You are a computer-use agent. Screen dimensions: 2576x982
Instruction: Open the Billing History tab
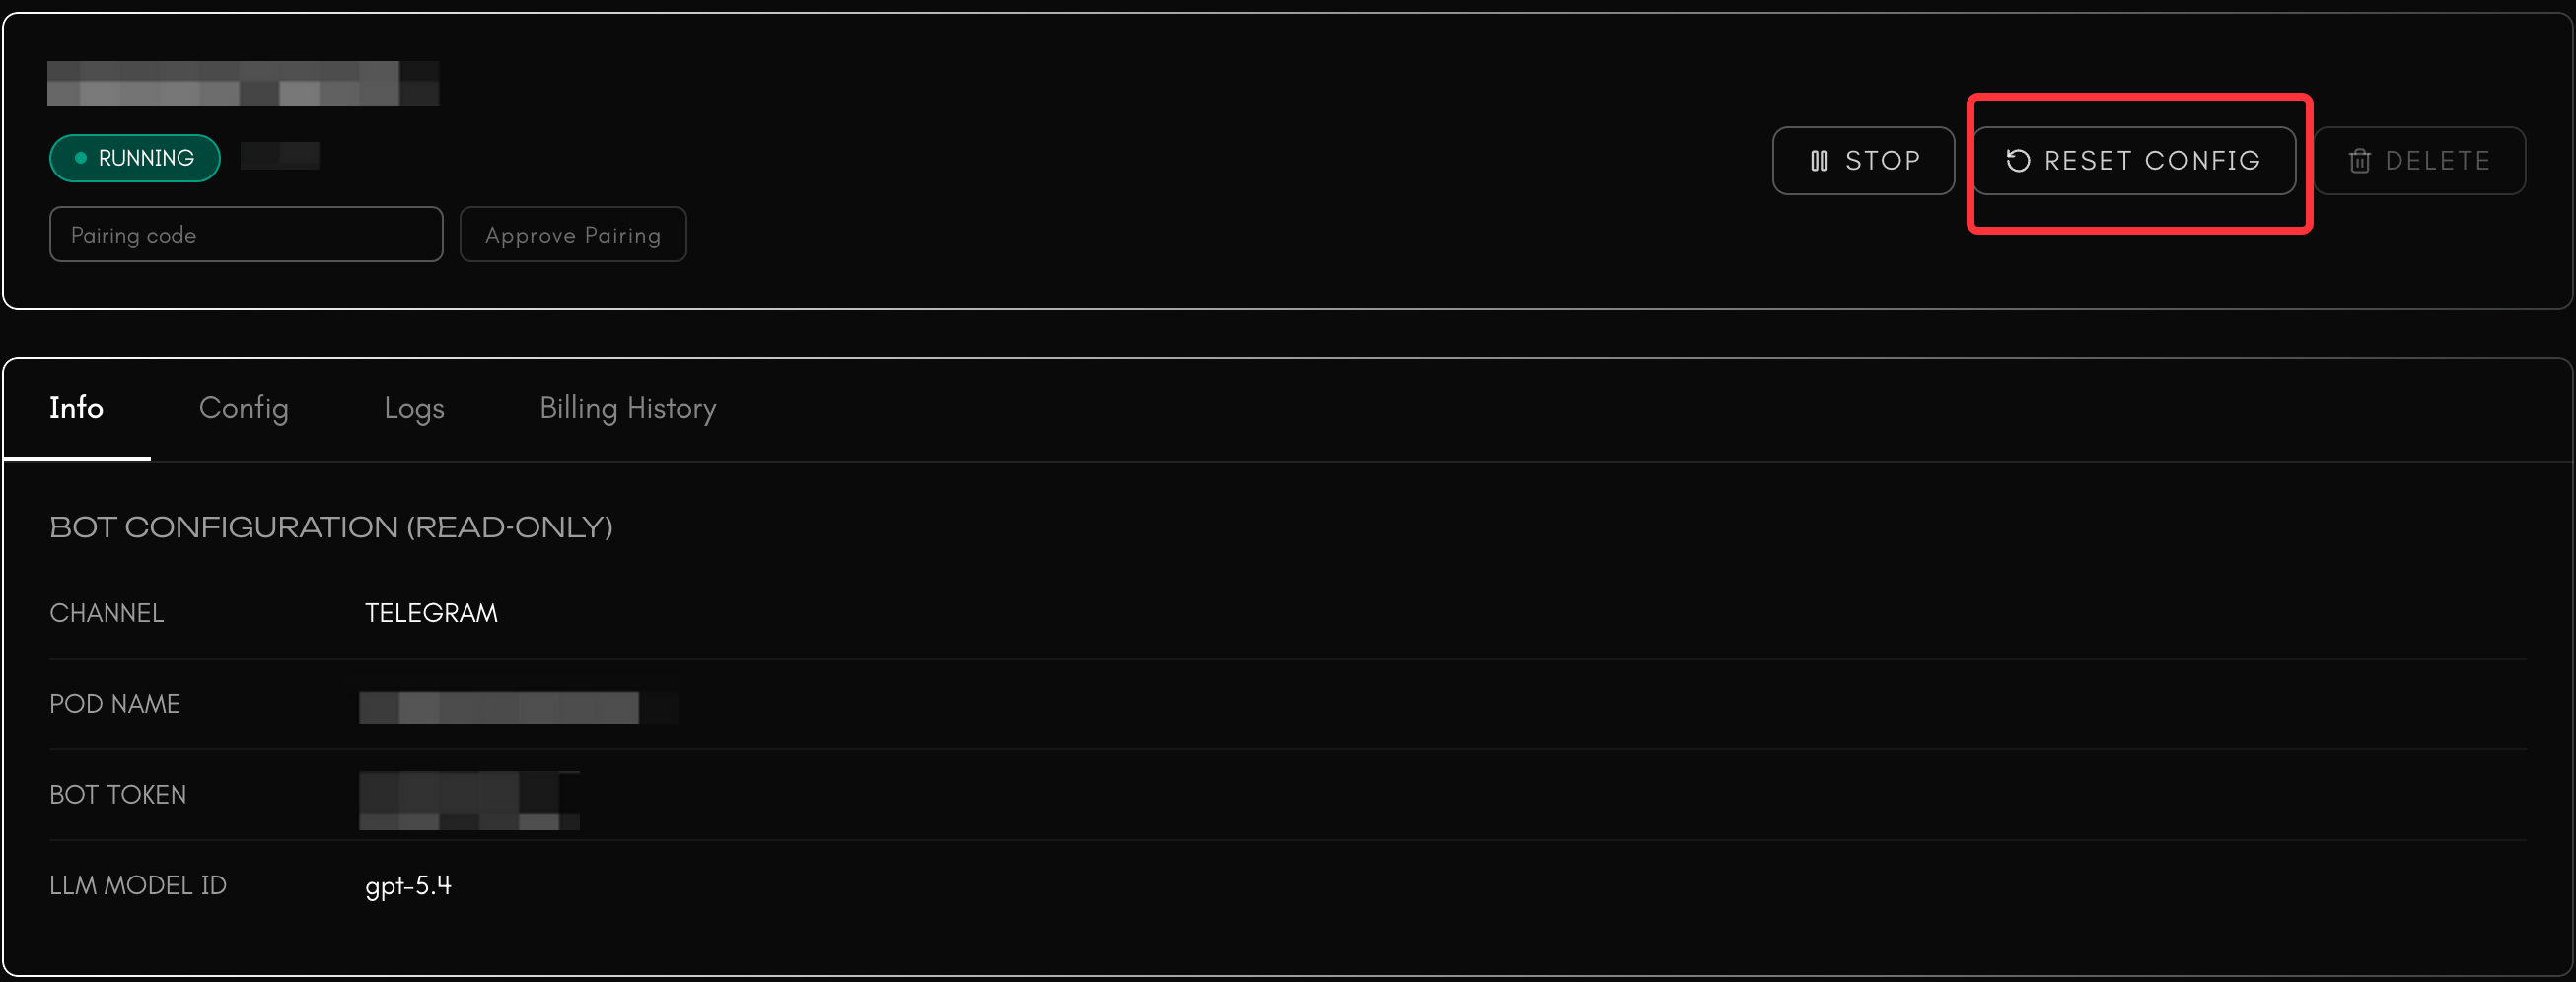(628, 408)
